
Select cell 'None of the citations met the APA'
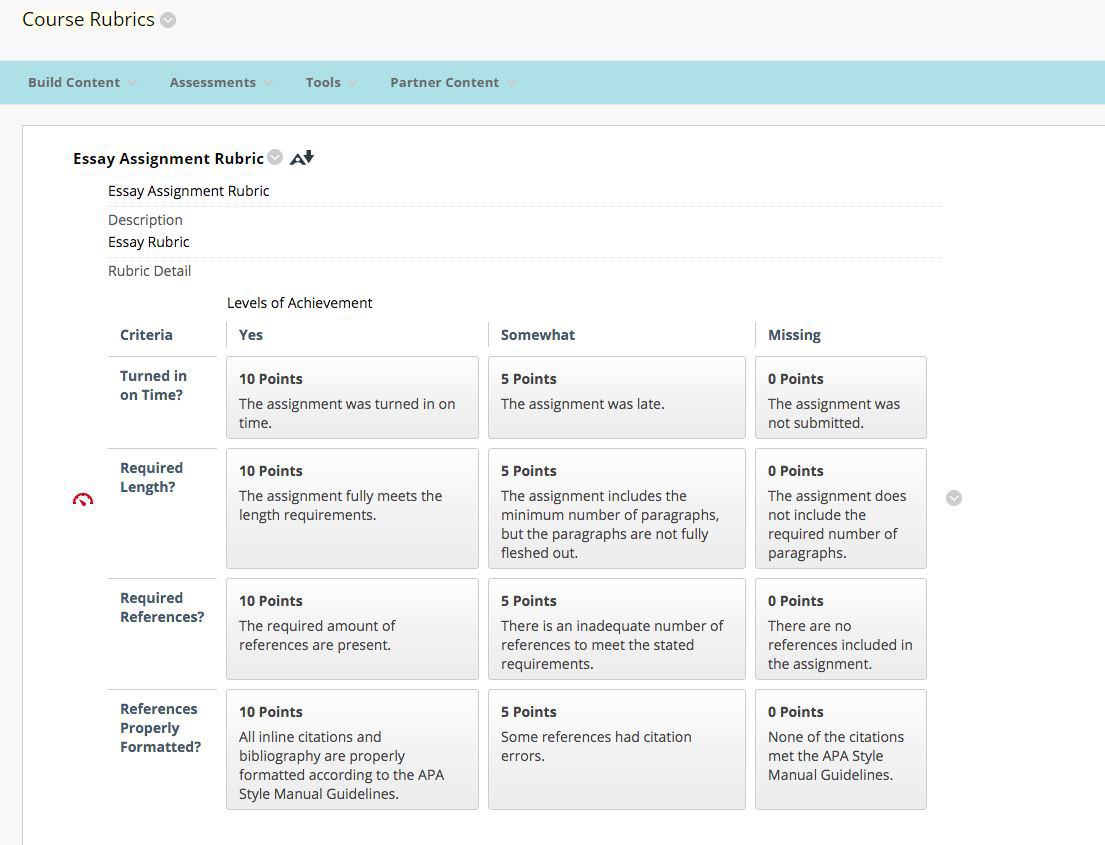tap(841, 749)
